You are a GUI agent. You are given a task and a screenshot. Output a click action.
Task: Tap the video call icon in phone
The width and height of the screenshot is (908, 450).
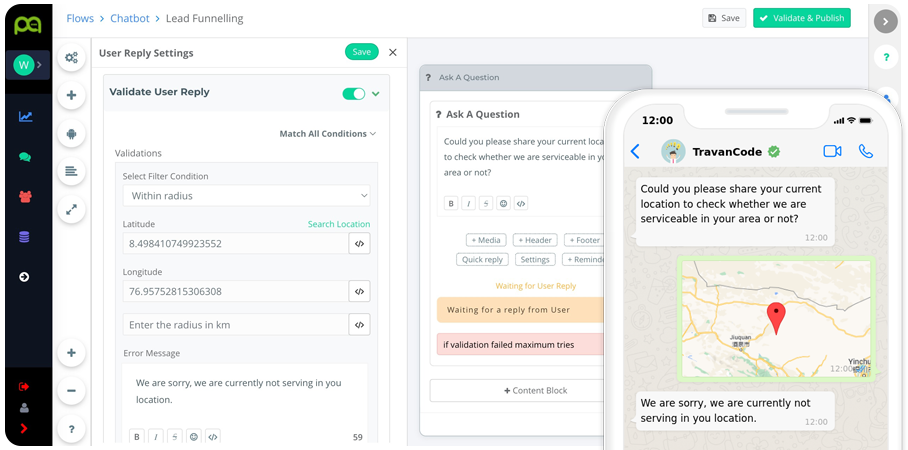click(831, 151)
